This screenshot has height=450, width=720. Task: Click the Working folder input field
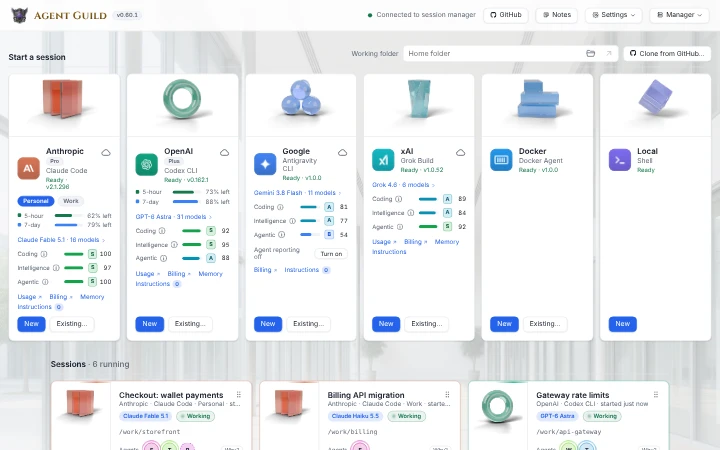tap(511, 53)
